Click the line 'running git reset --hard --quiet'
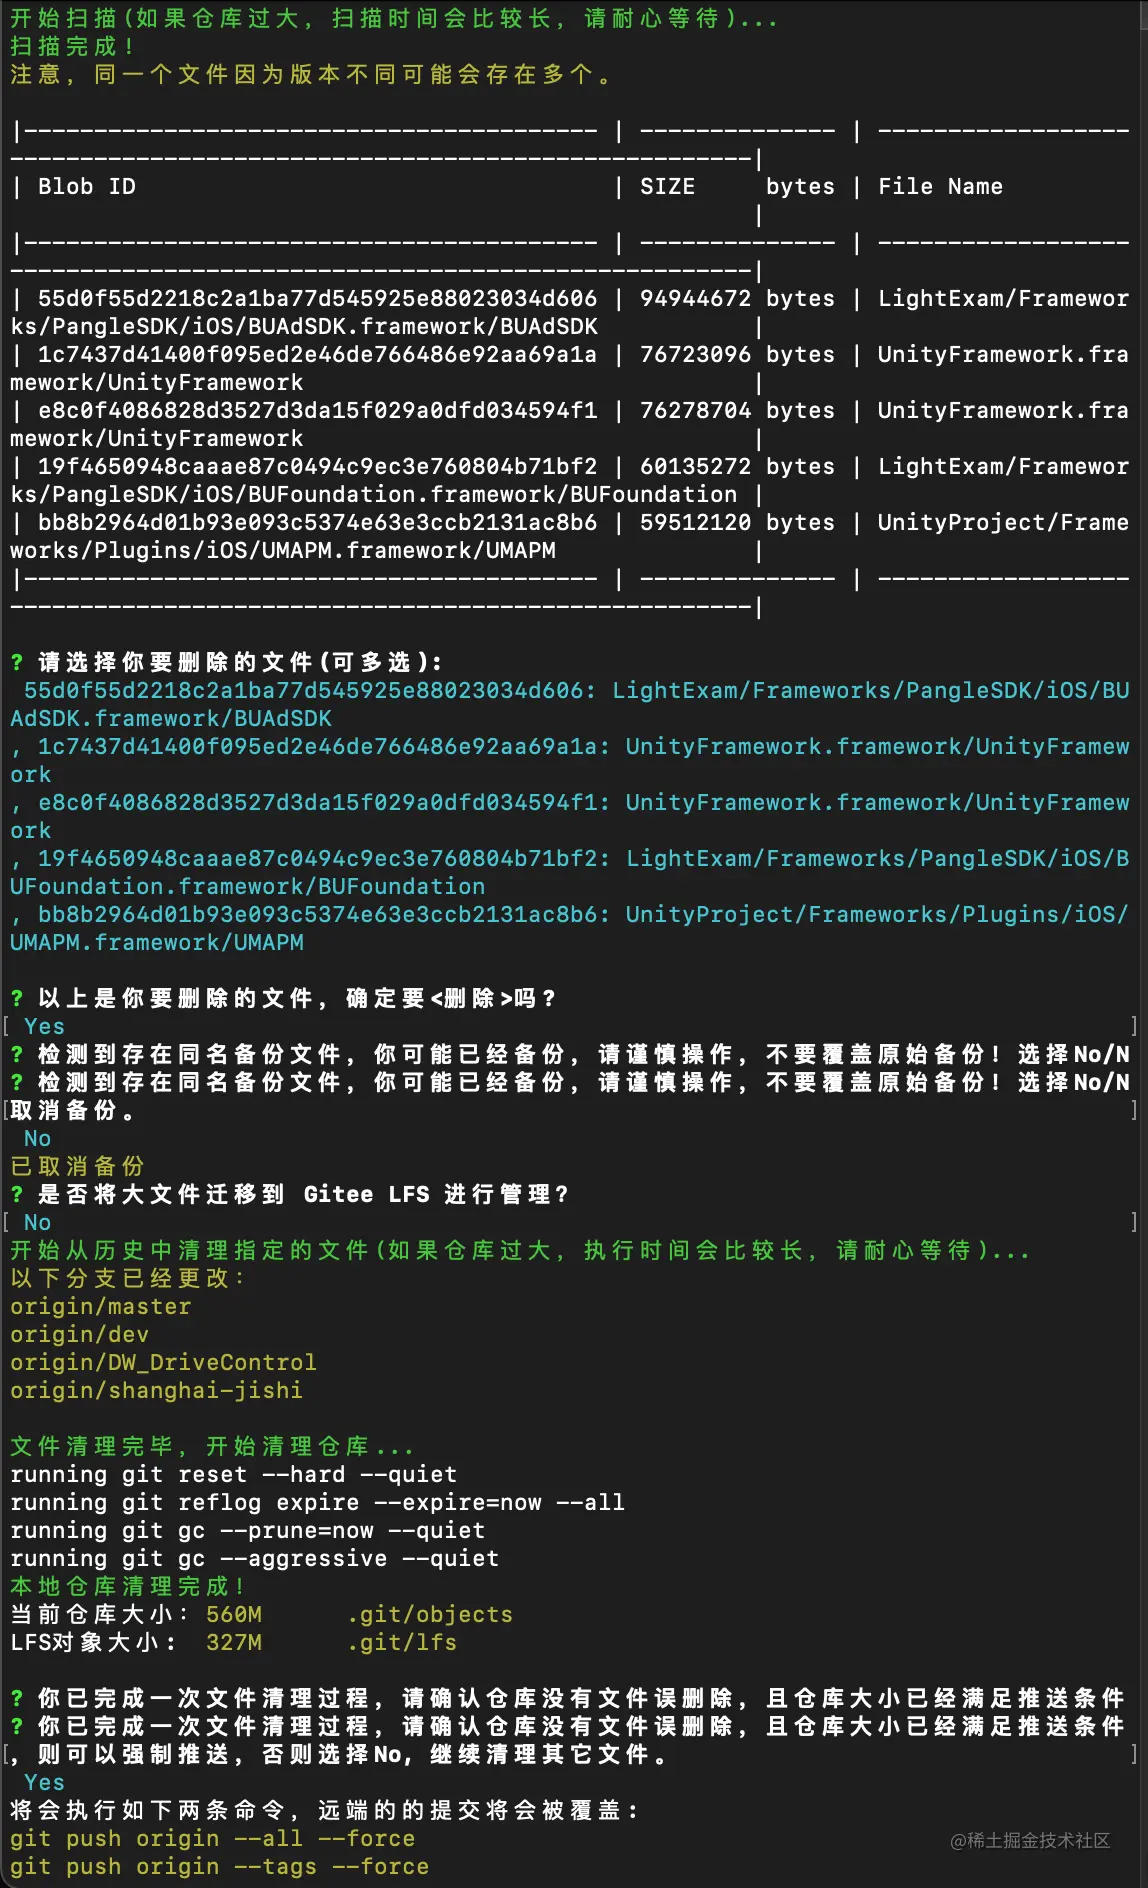Screen dimensions: 1148x1888 click(233, 1474)
